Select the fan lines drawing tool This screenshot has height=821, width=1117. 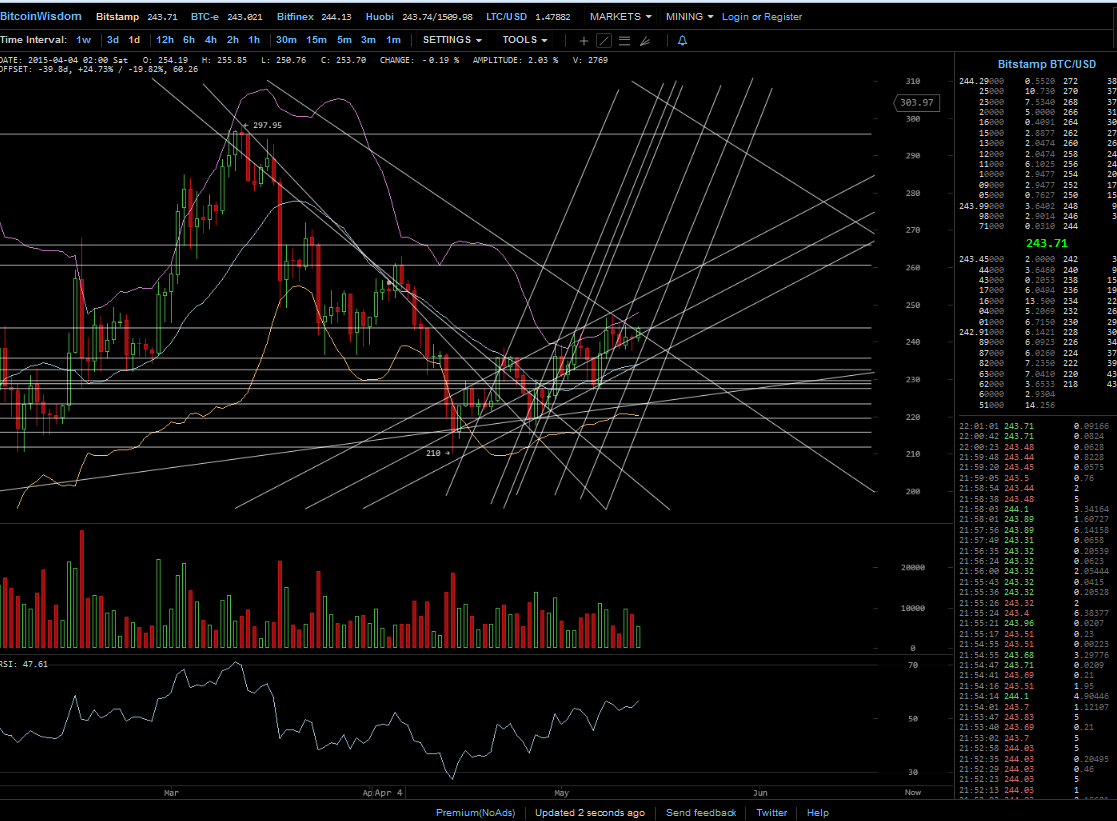(645, 41)
